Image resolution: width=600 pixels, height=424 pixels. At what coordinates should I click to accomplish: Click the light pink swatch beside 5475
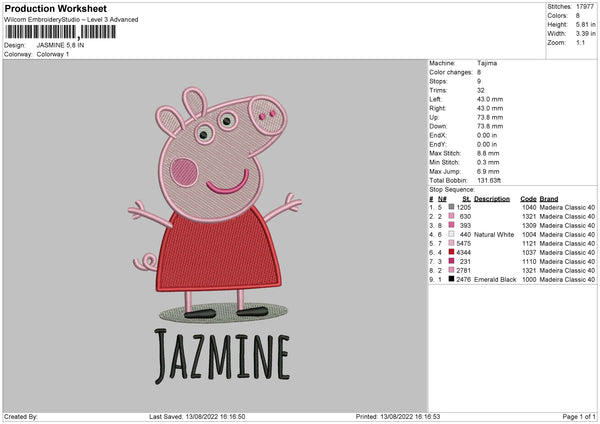452,243
